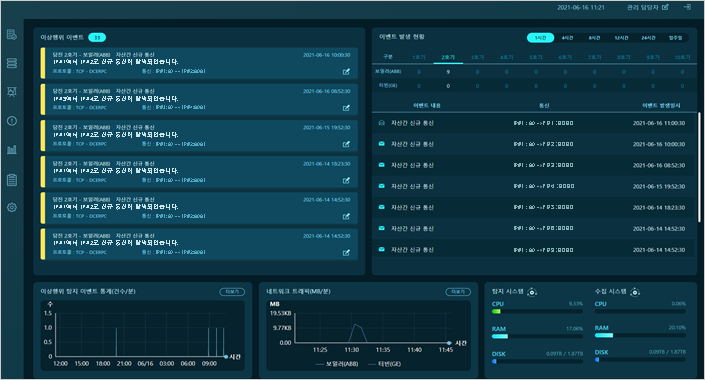Select the 12시간 time range
Screen dimensions: 705x380
click(621, 38)
